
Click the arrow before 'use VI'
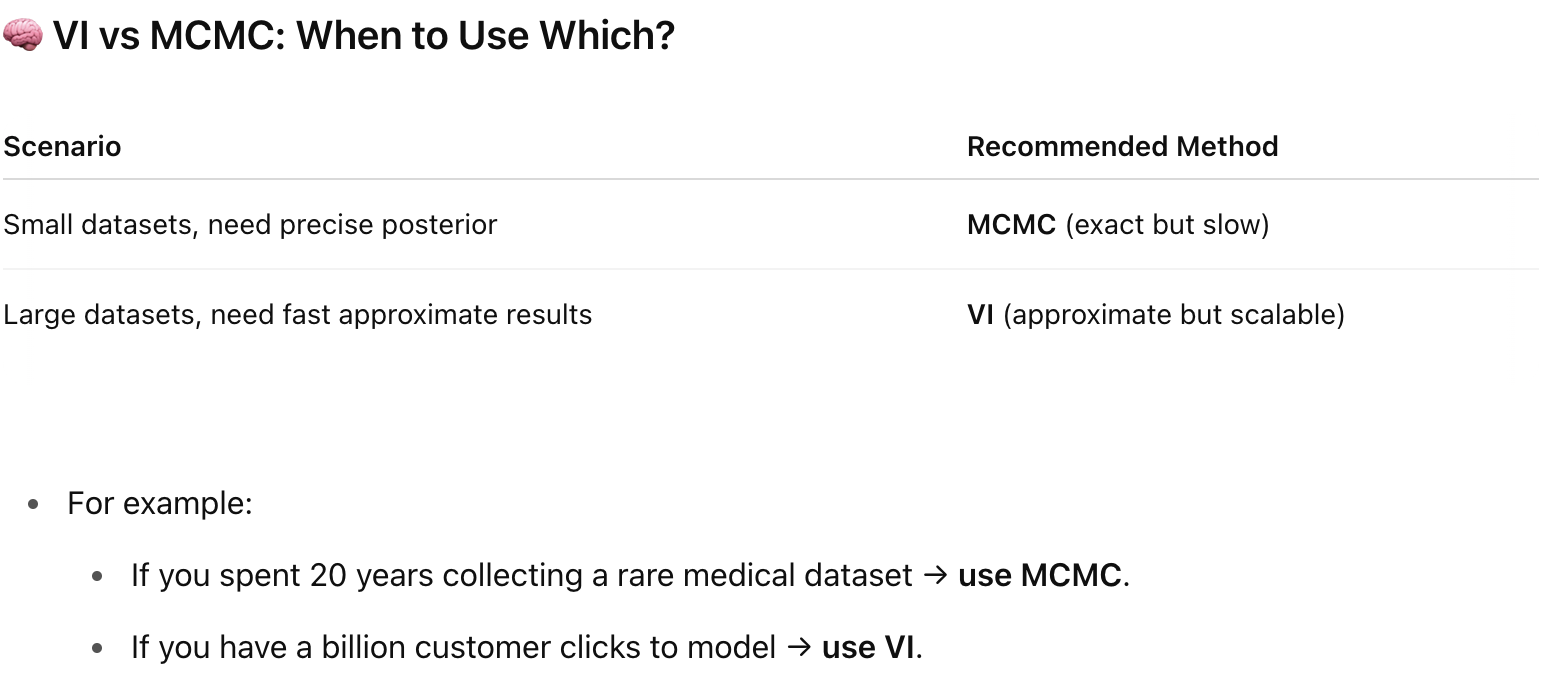799,648
